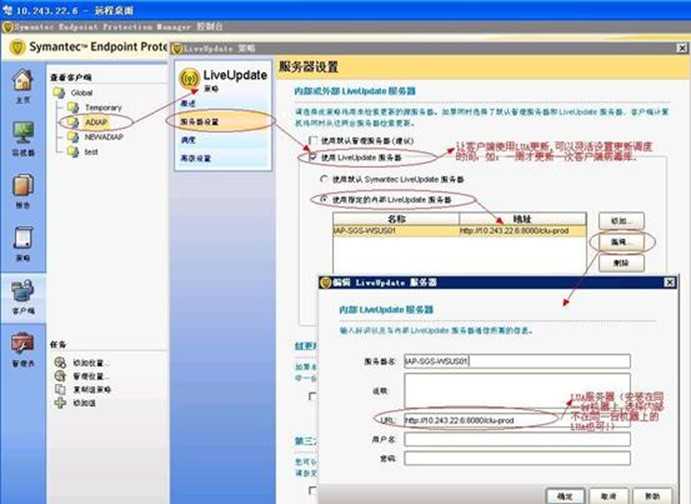Open the 报告 Reports sidebar icon

[x=23, y=185]
